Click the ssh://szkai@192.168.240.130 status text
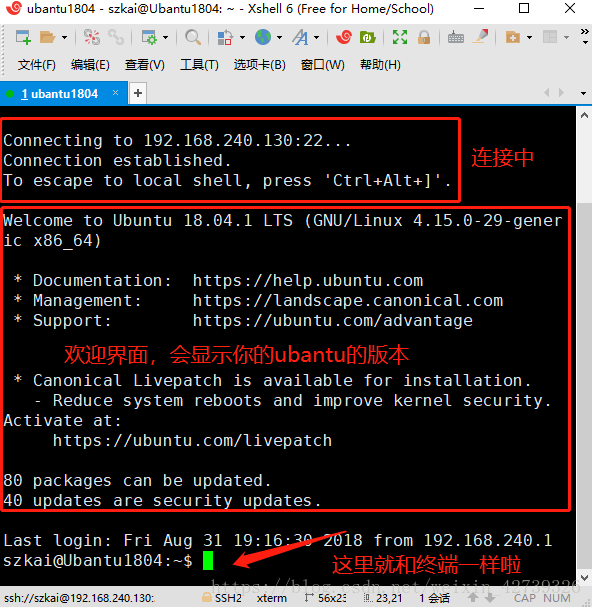592x607 pixels. (79, 598)
